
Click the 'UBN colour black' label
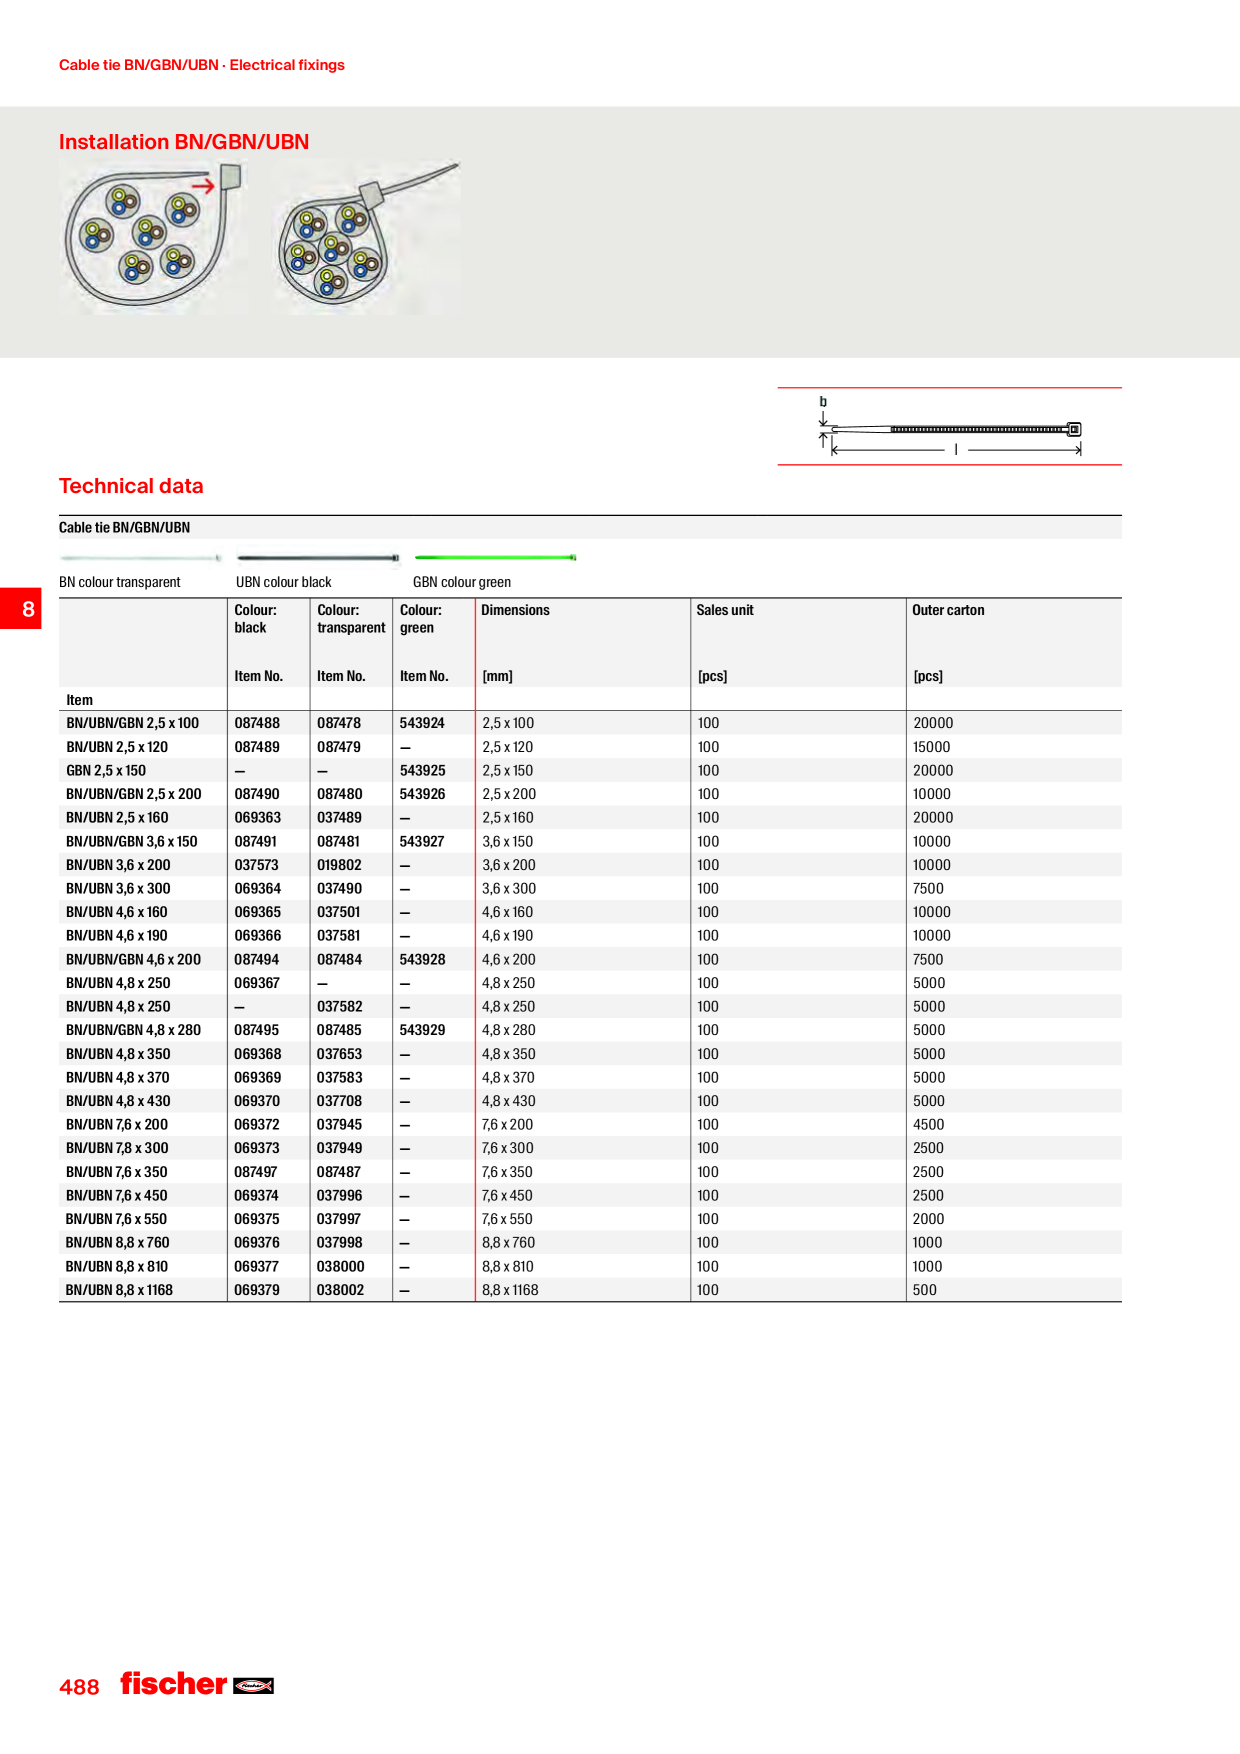(x=284, y=582)
